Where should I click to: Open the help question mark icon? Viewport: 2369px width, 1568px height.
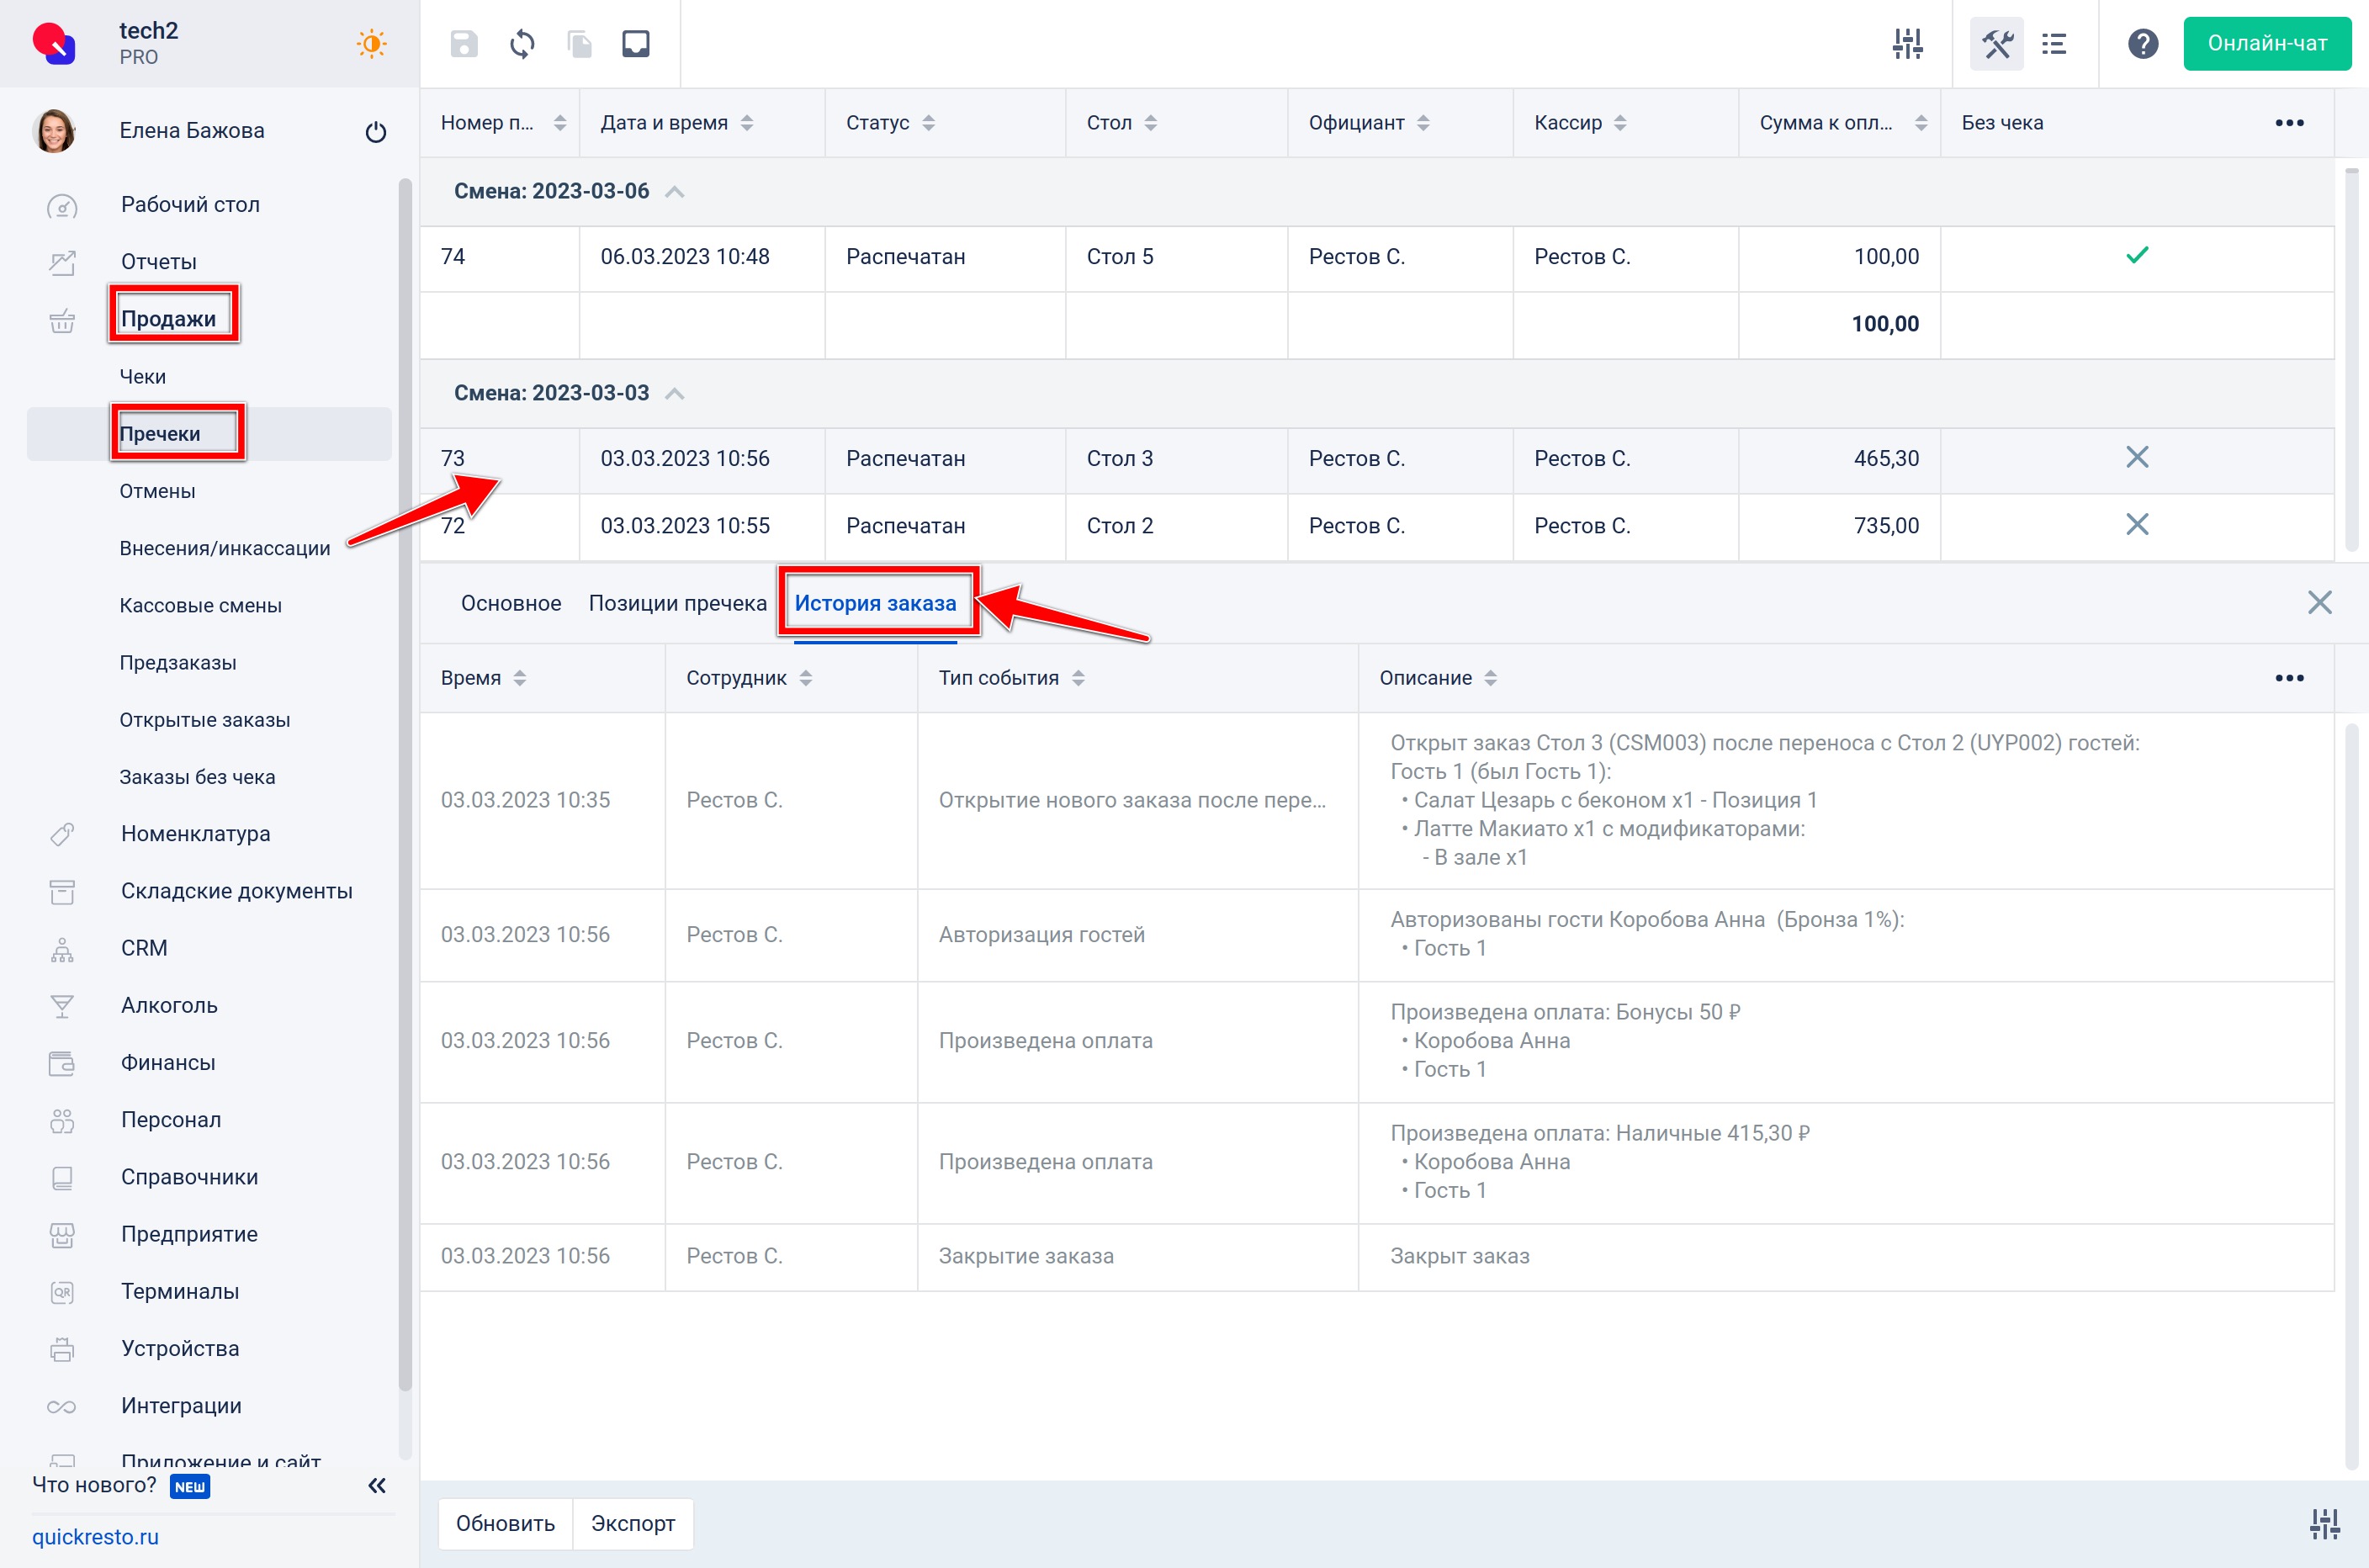pos(2142,44)
